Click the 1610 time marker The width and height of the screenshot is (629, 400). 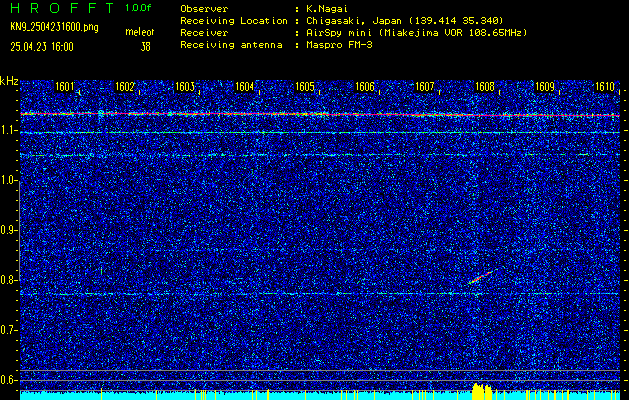(x=605, y=87)
